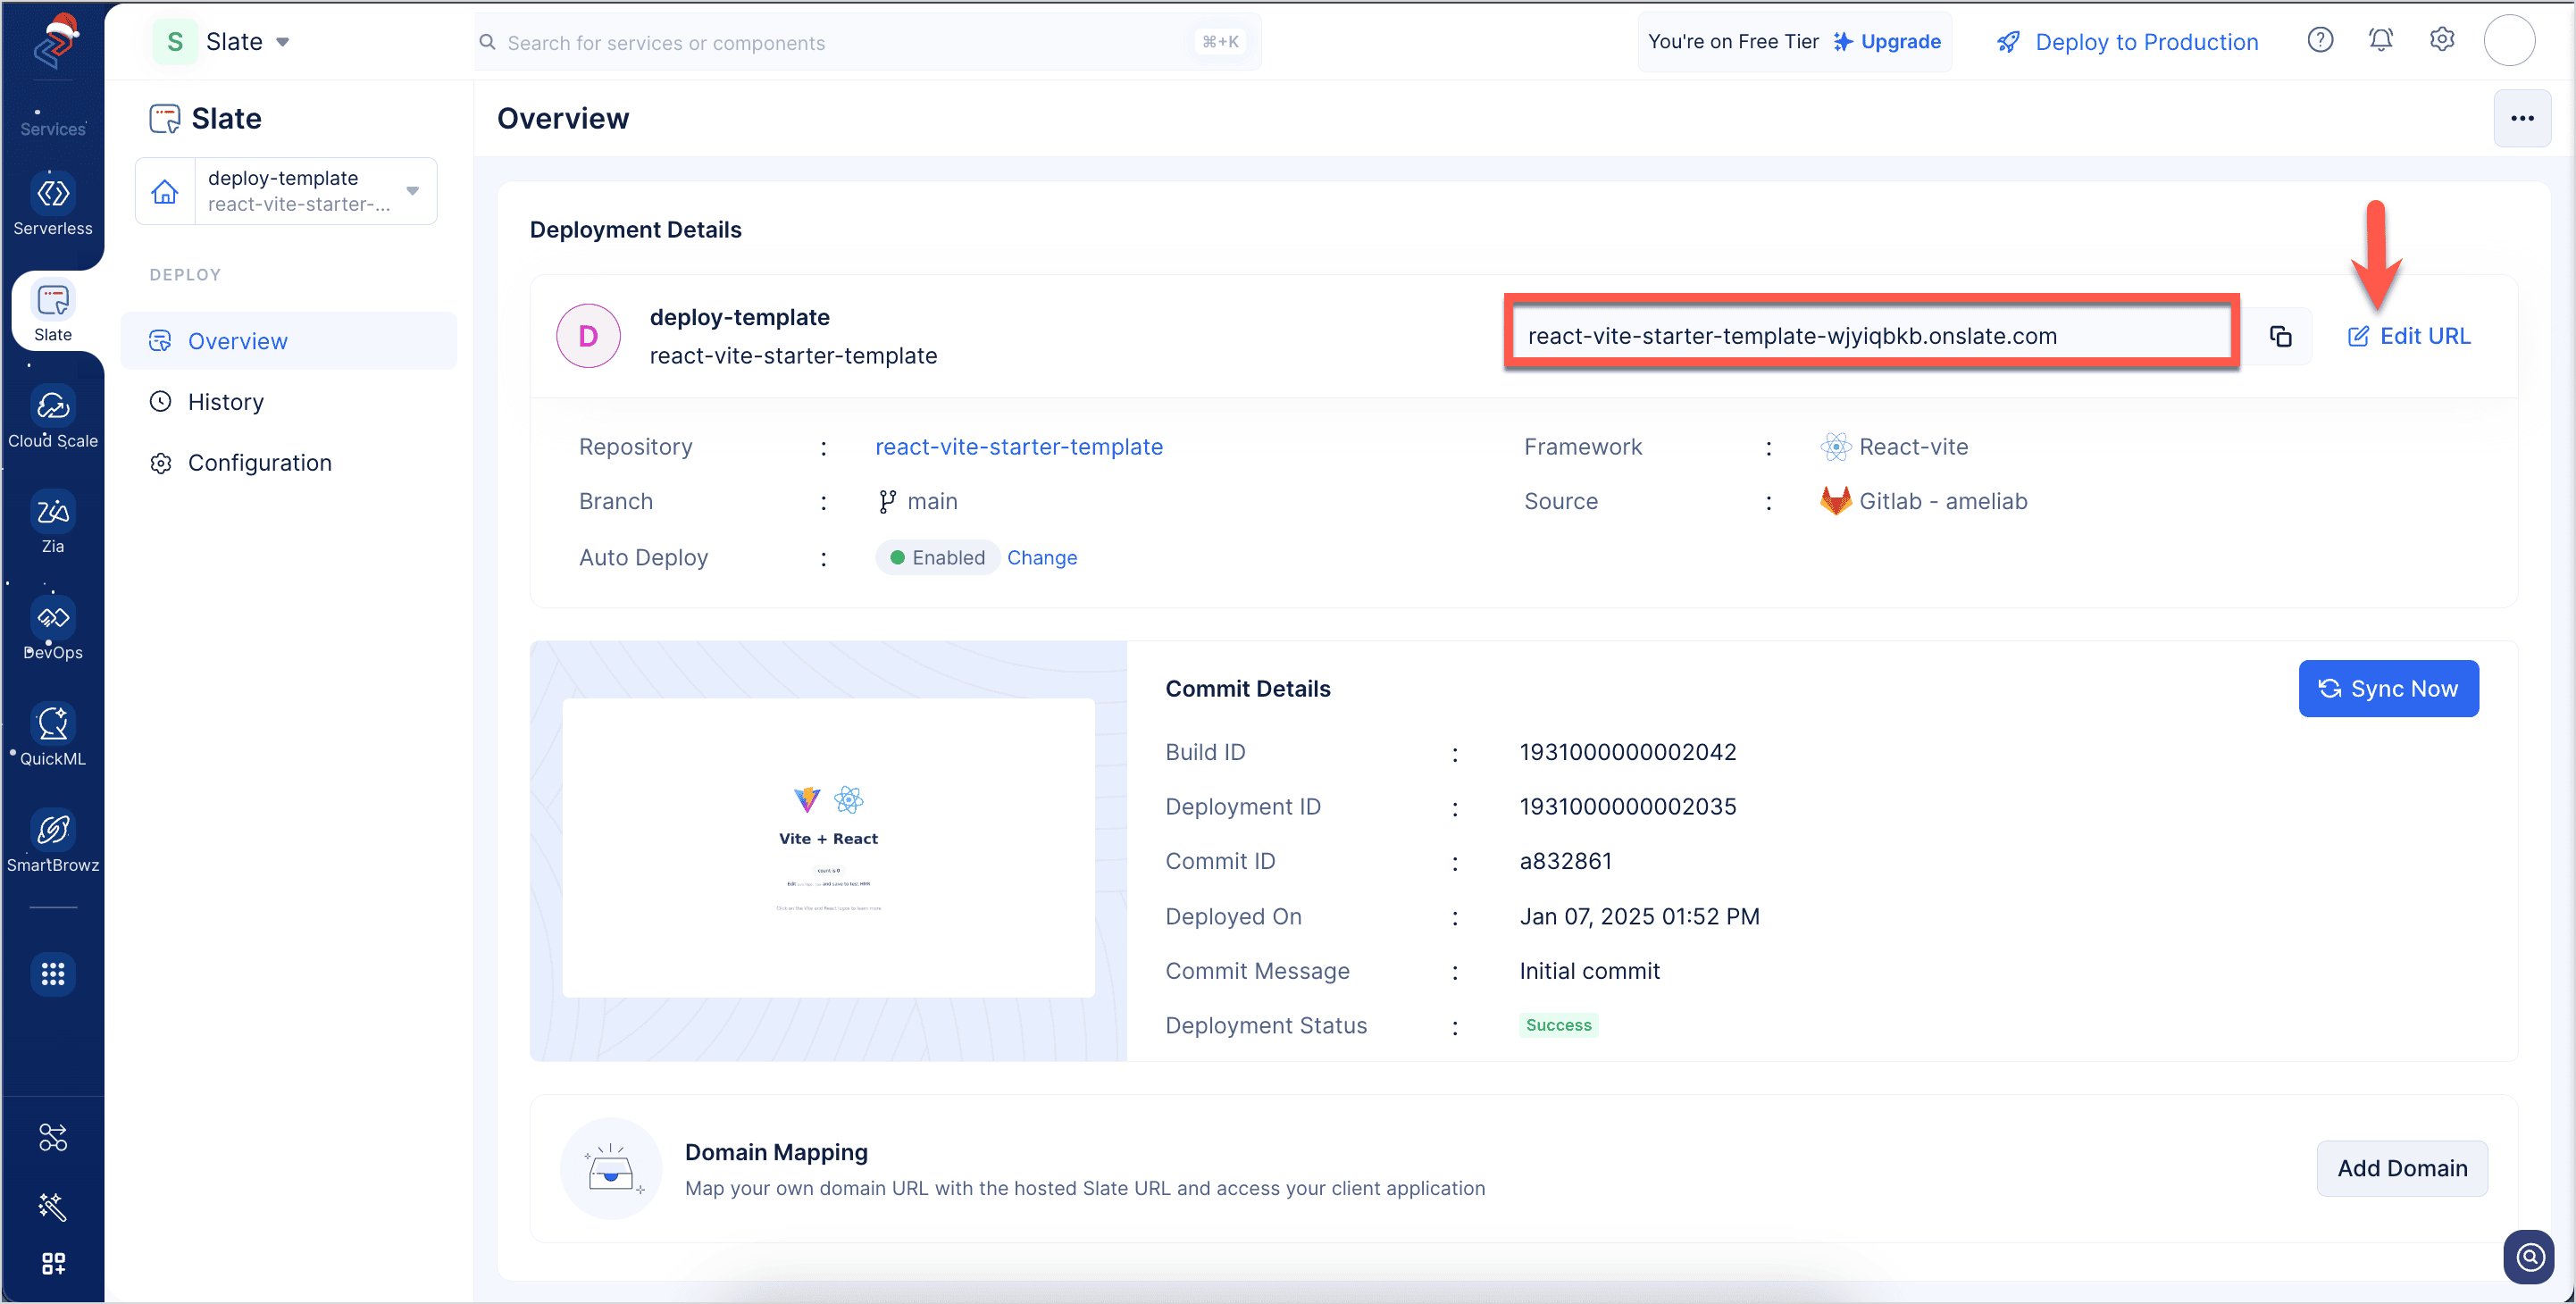Click the Success deployment status badge
The width and height of the screenshot is (2576, 1304).
[1559, 1025]
